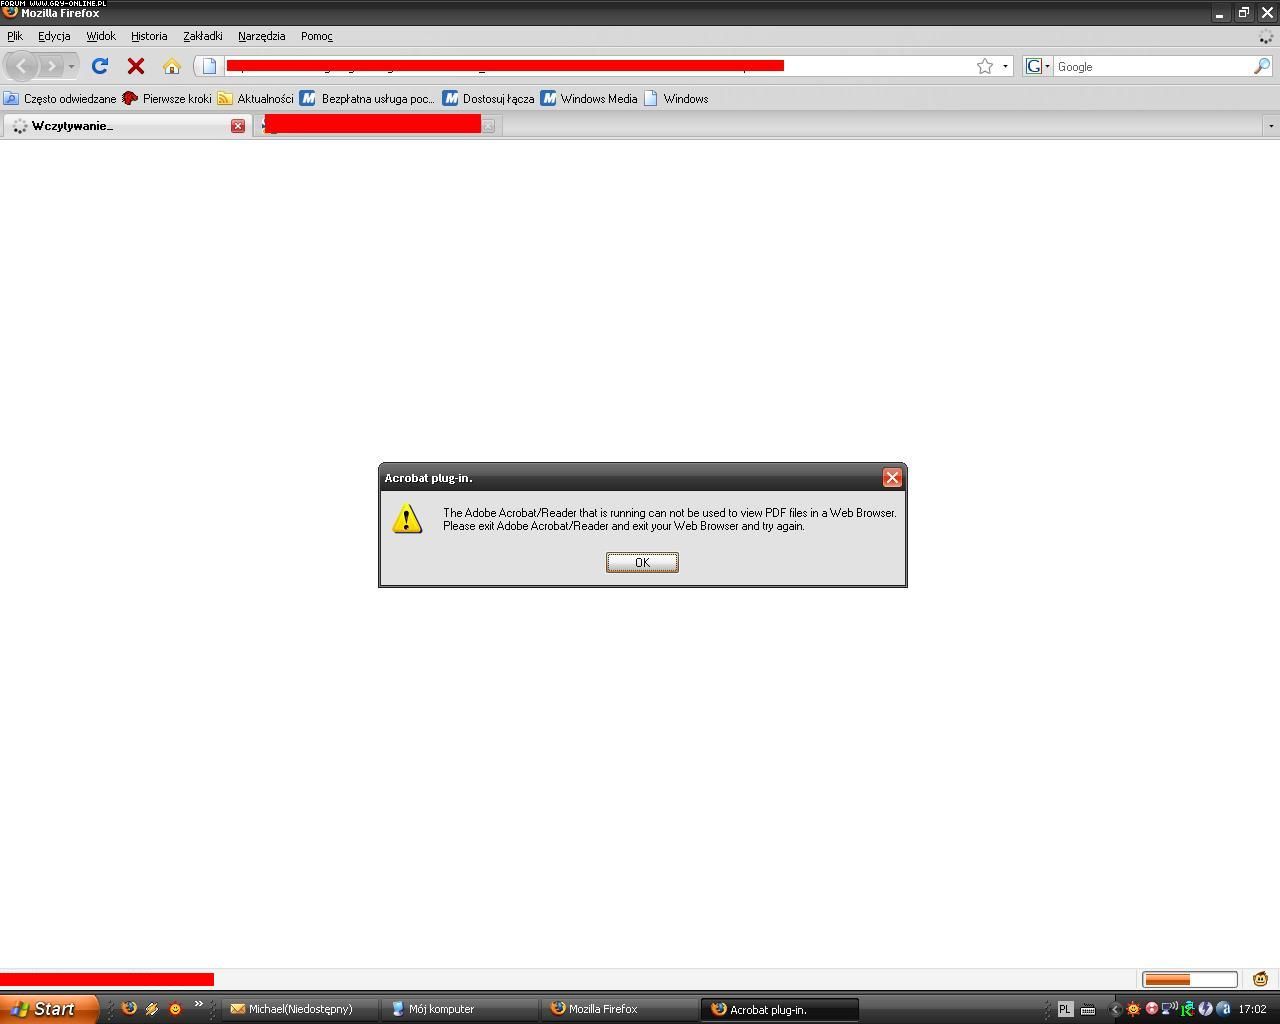Open the address bar history dropdown
This screenshot has width=1280, height=1024.
point(1005,66)
